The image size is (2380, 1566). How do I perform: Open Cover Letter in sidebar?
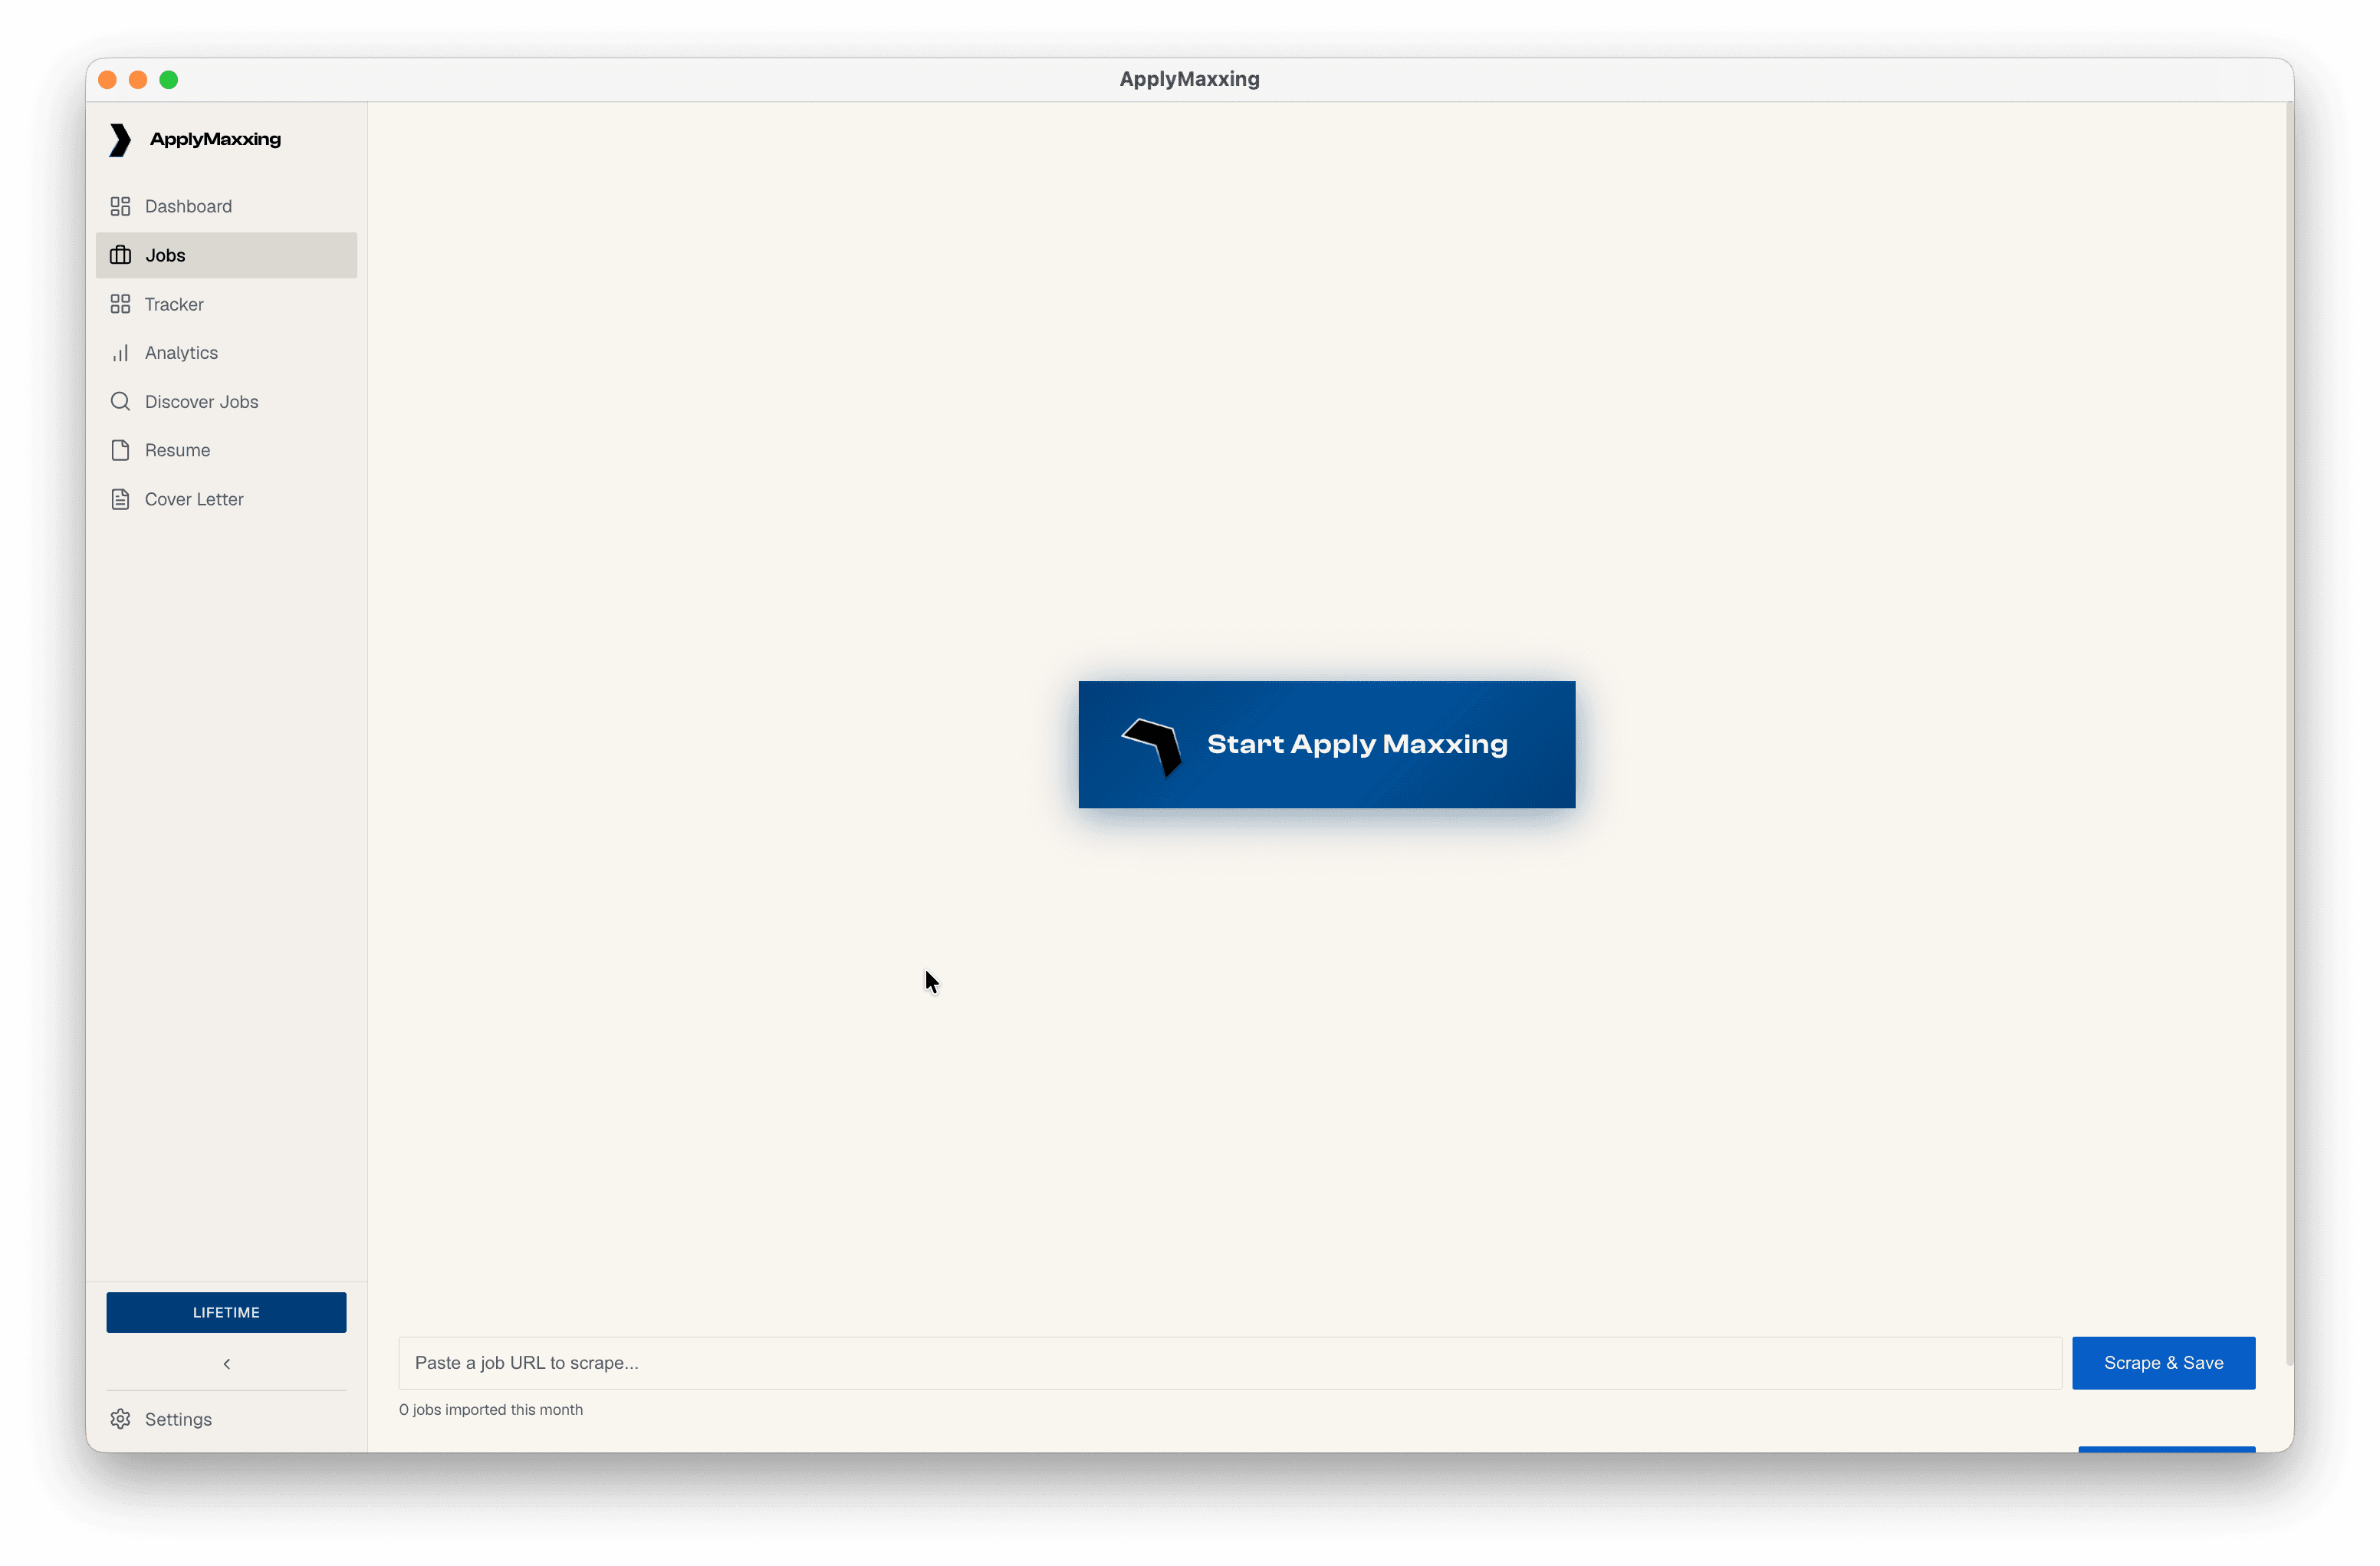226,499
